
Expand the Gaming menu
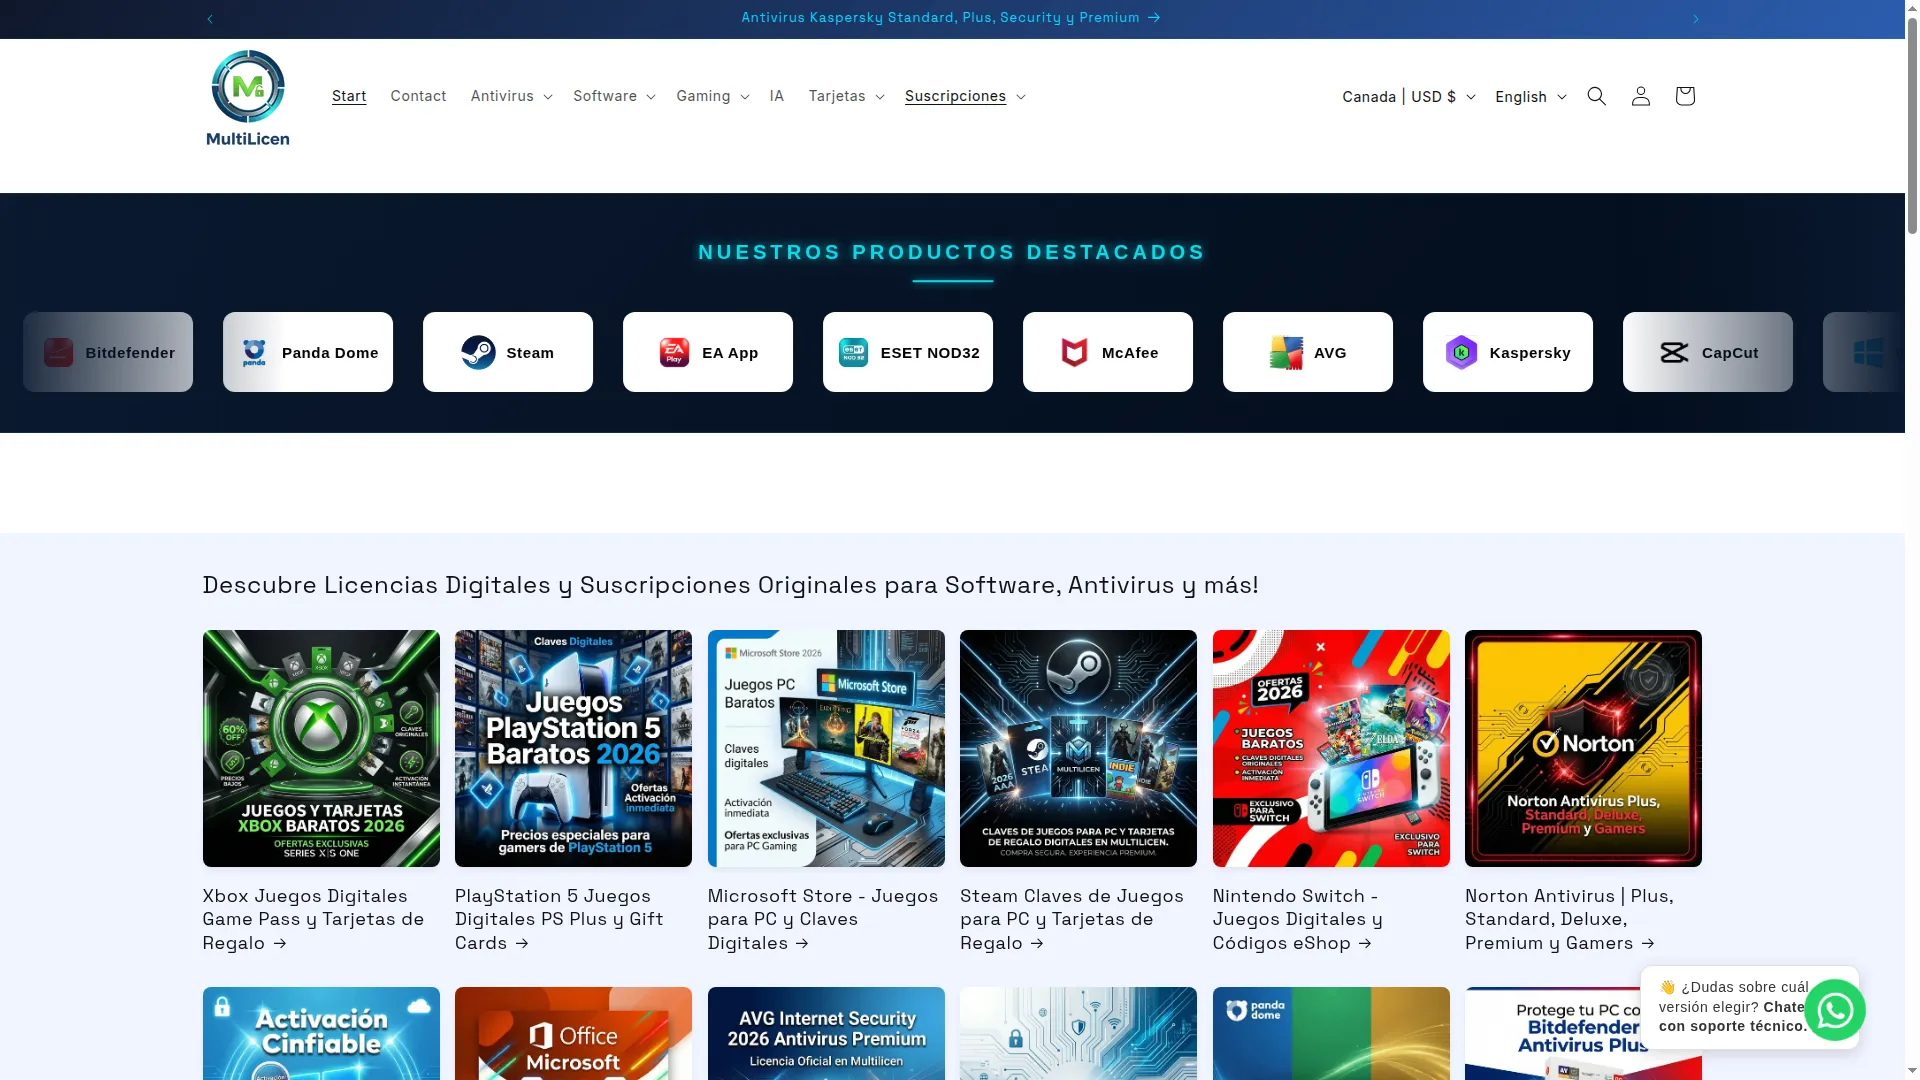(712, 96)
